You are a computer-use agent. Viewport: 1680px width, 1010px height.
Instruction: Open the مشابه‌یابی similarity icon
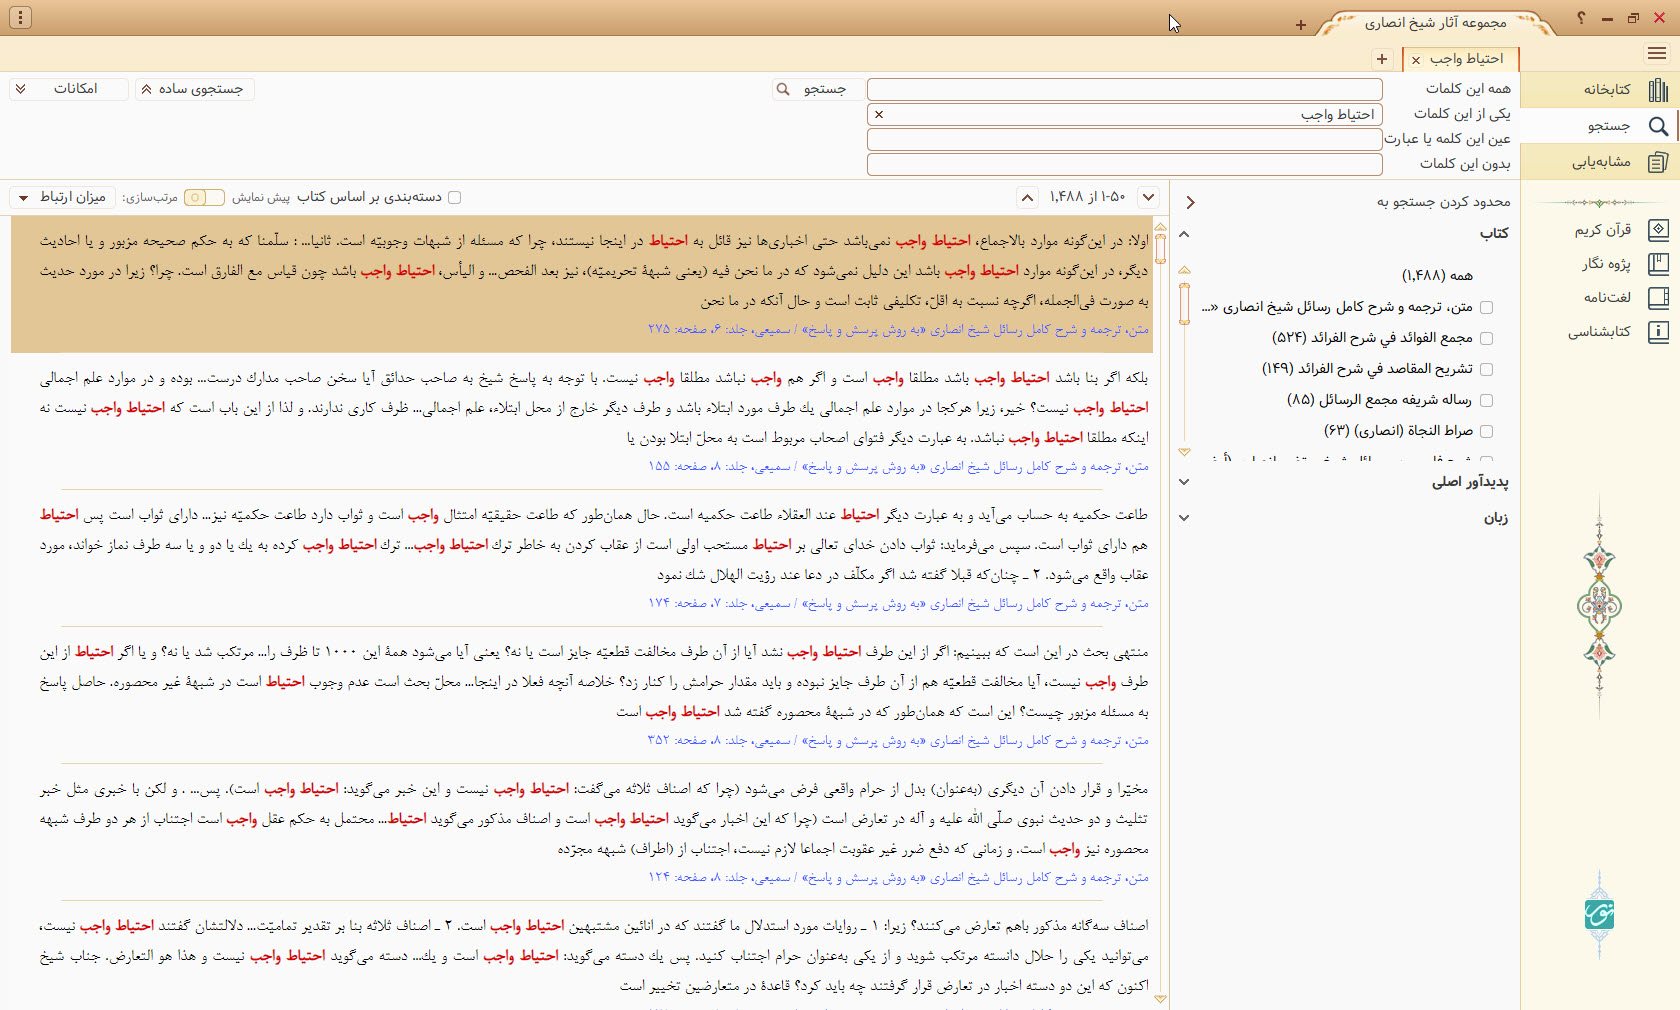[1658, 162]
